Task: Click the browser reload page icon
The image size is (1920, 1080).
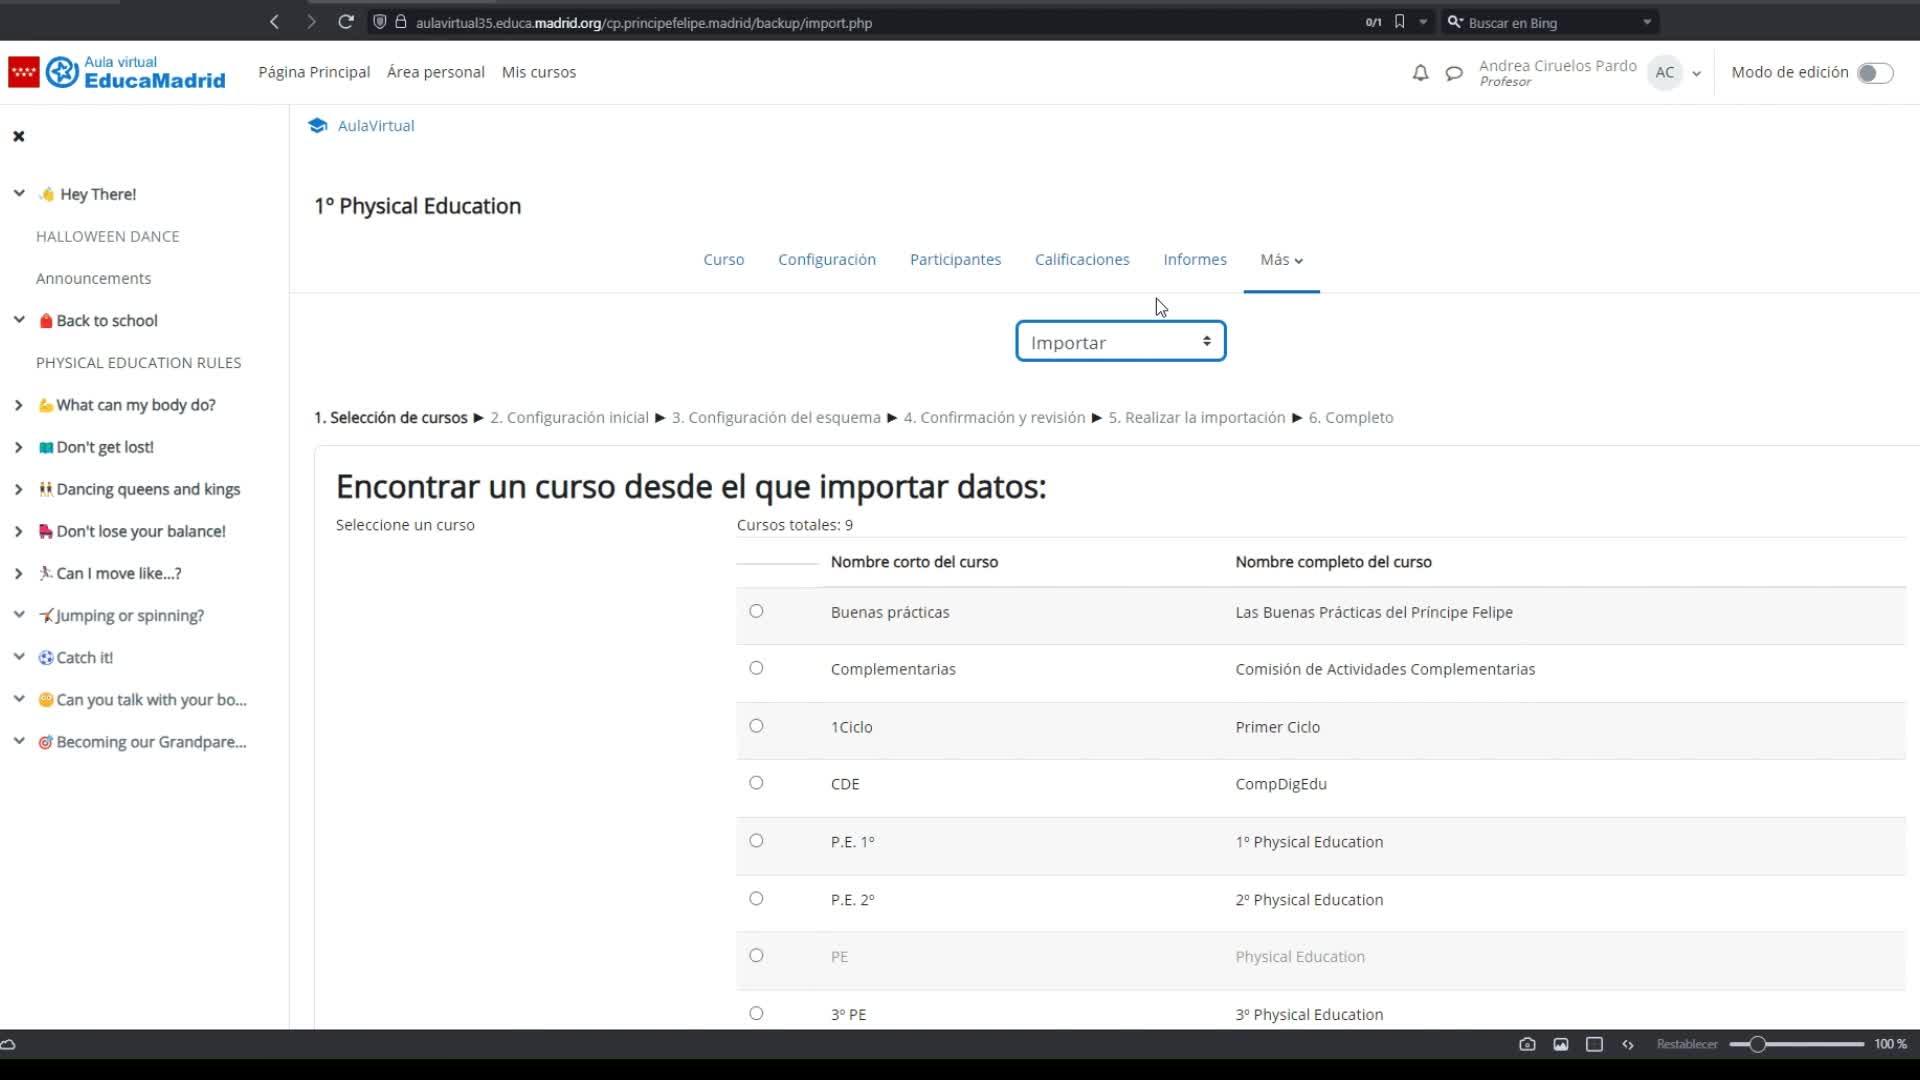Action: click(x=346, y=22)
